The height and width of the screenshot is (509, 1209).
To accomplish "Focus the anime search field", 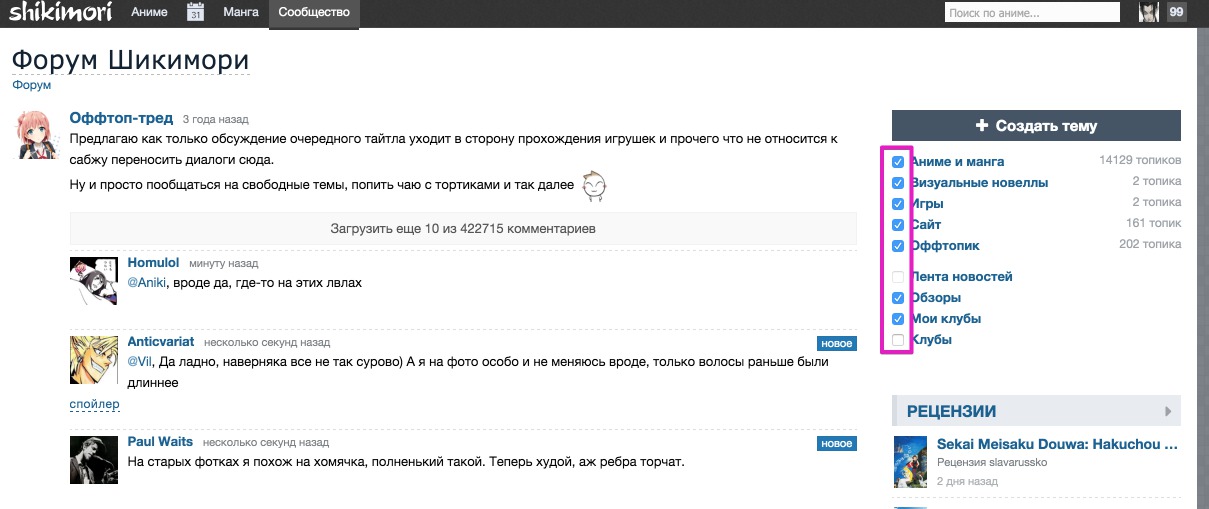I will (x=1031, y=13).
